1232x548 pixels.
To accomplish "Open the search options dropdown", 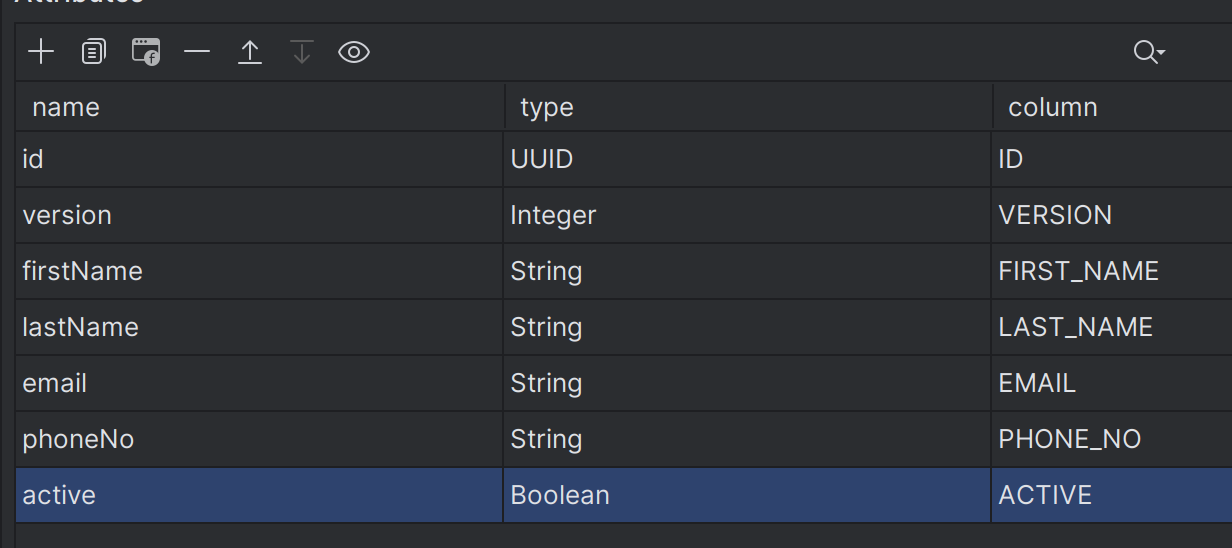I will pos(1149,52).
